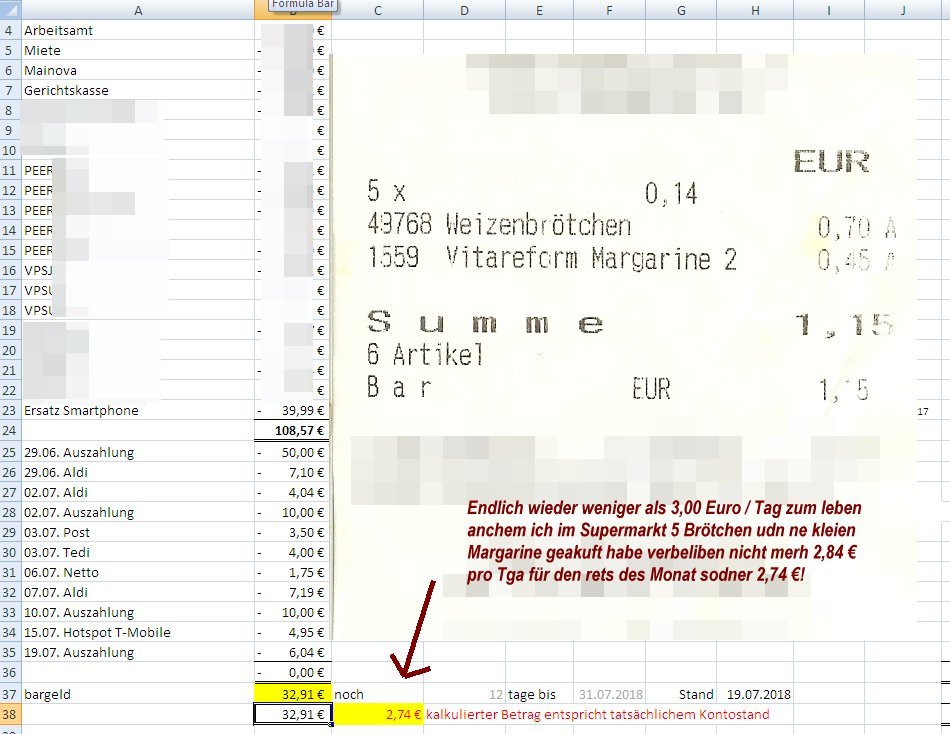This screenshot has width=950, height=734.
Task: Select column C header
Action: pyautogui.click(x=377, y=10)
